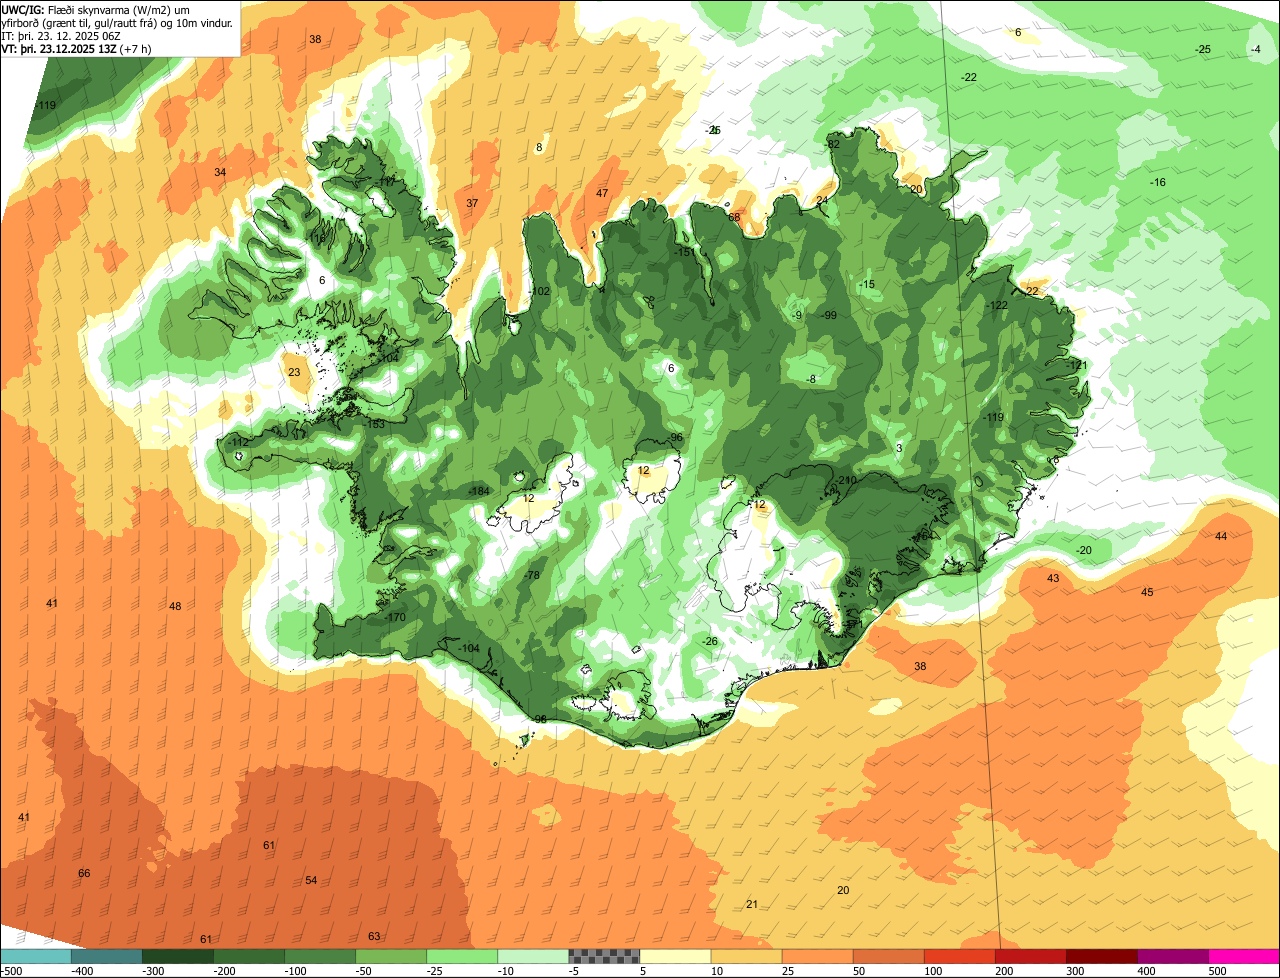Click the legend swatch between -500 and -400
Screen dimensions: 1280x978
(x=36, y=956)
